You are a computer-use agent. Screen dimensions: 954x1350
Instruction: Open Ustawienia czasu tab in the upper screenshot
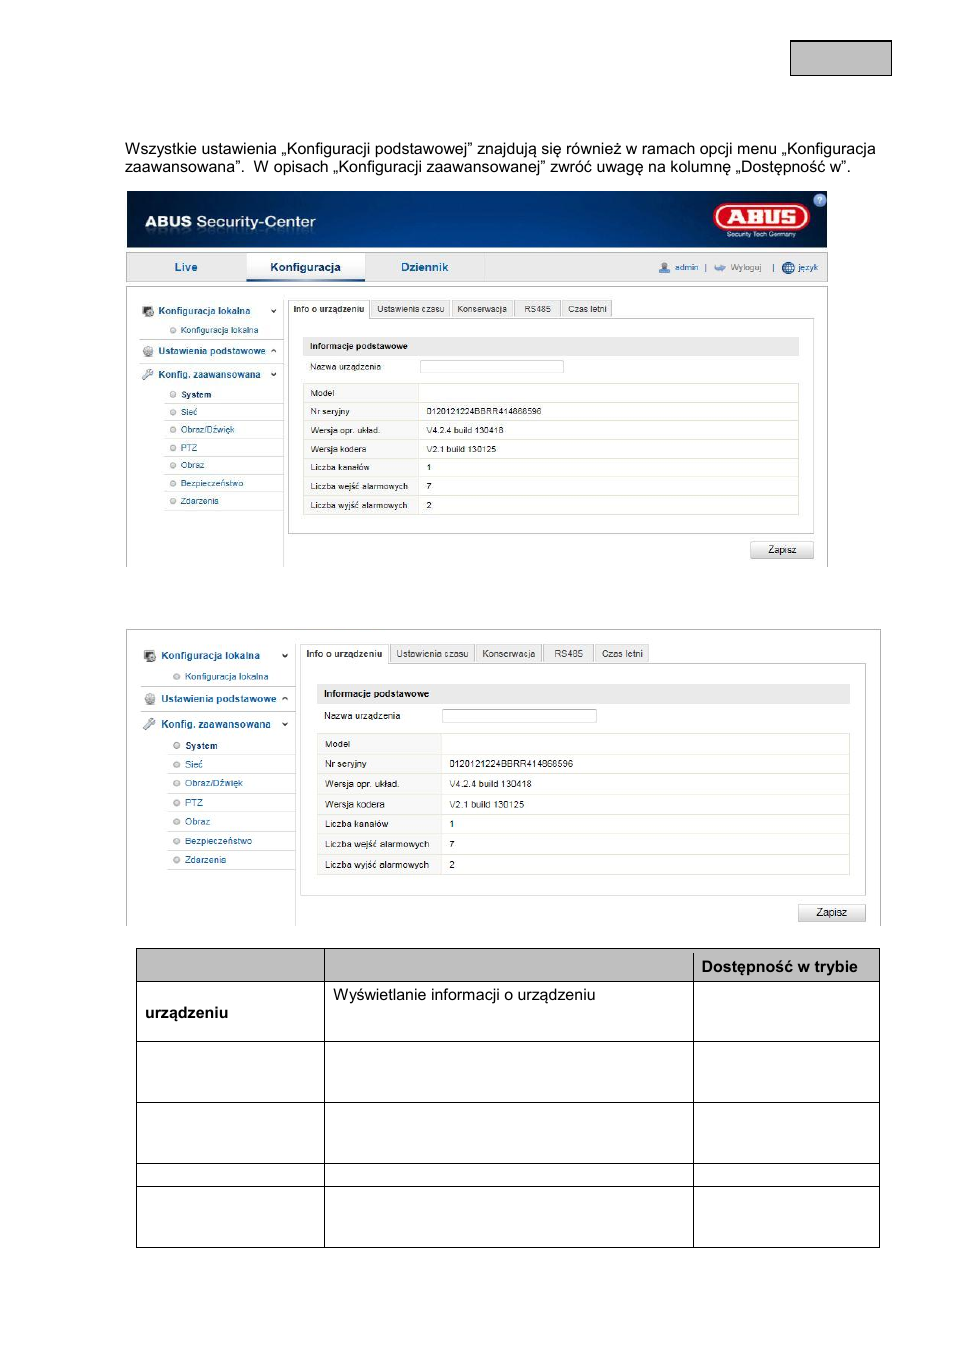coord(411,309)
